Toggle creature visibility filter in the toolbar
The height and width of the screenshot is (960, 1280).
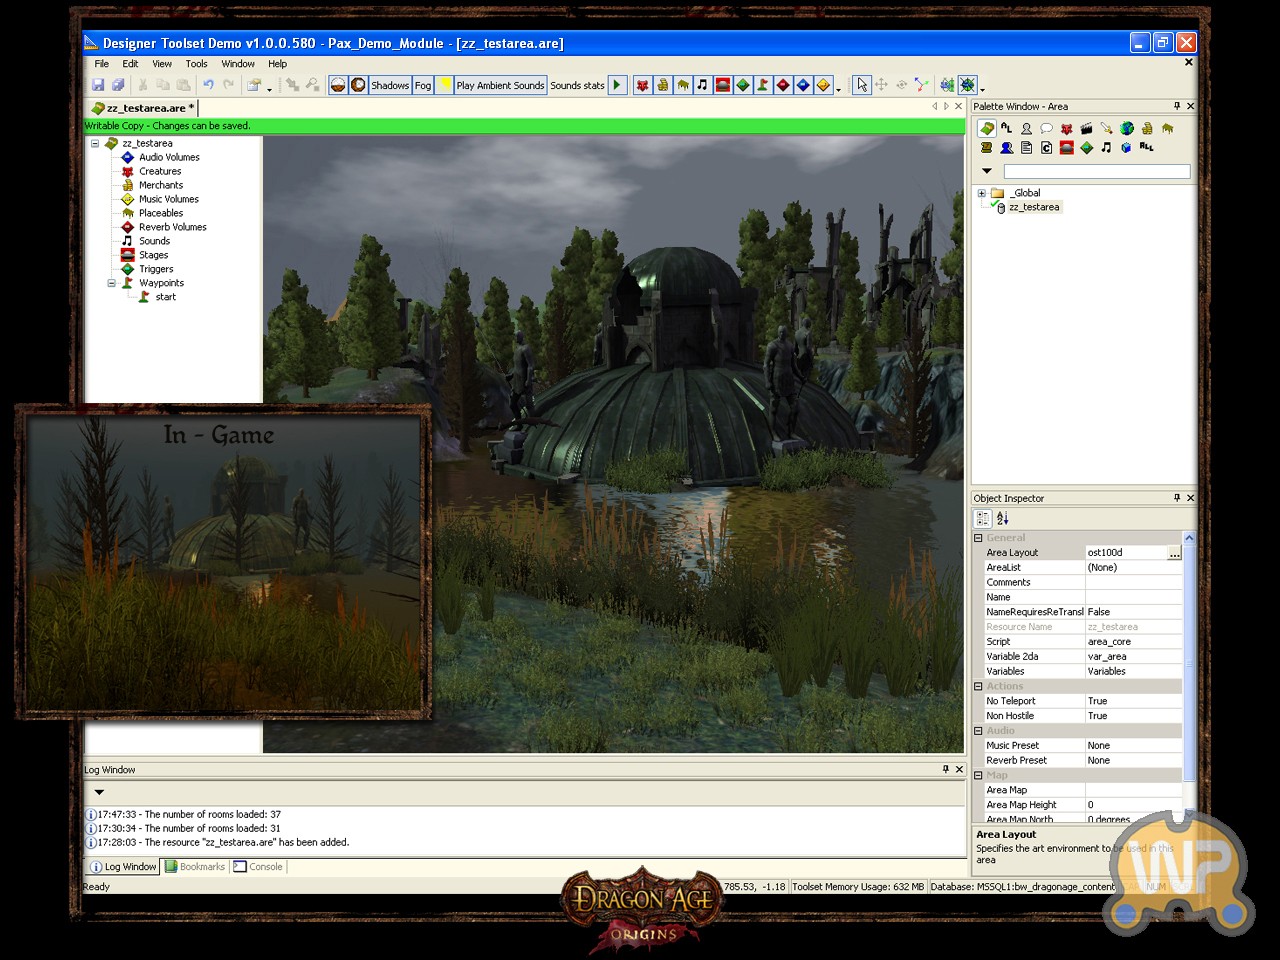[643, 85]
